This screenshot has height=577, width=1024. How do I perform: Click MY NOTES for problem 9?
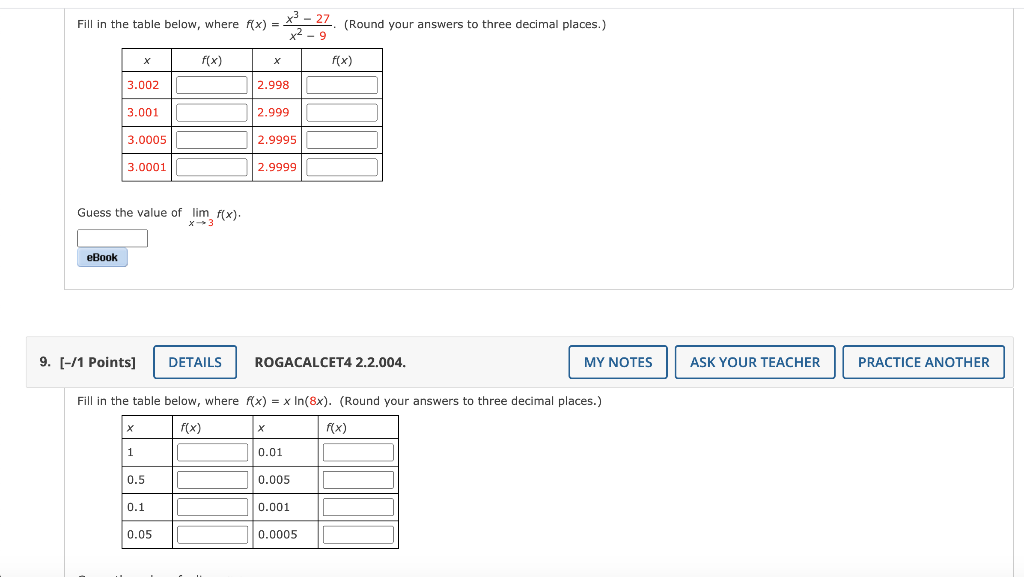(x=617, y=362)
